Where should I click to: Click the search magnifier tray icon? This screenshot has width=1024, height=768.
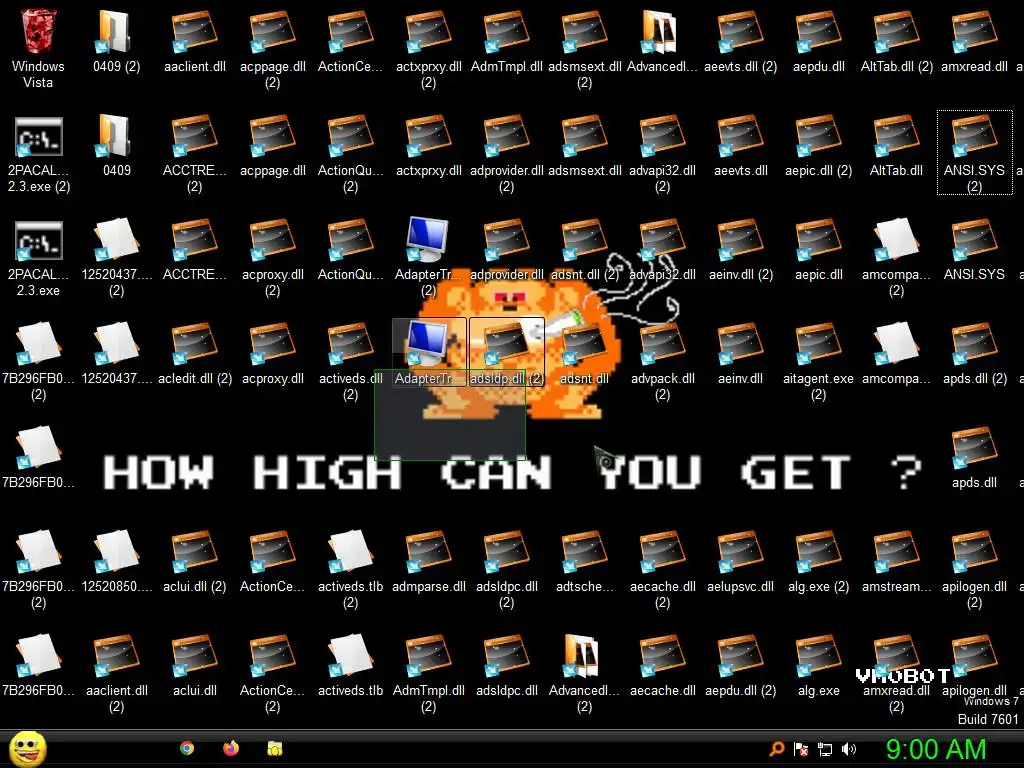pyautogui.click(x=776, y=749)
